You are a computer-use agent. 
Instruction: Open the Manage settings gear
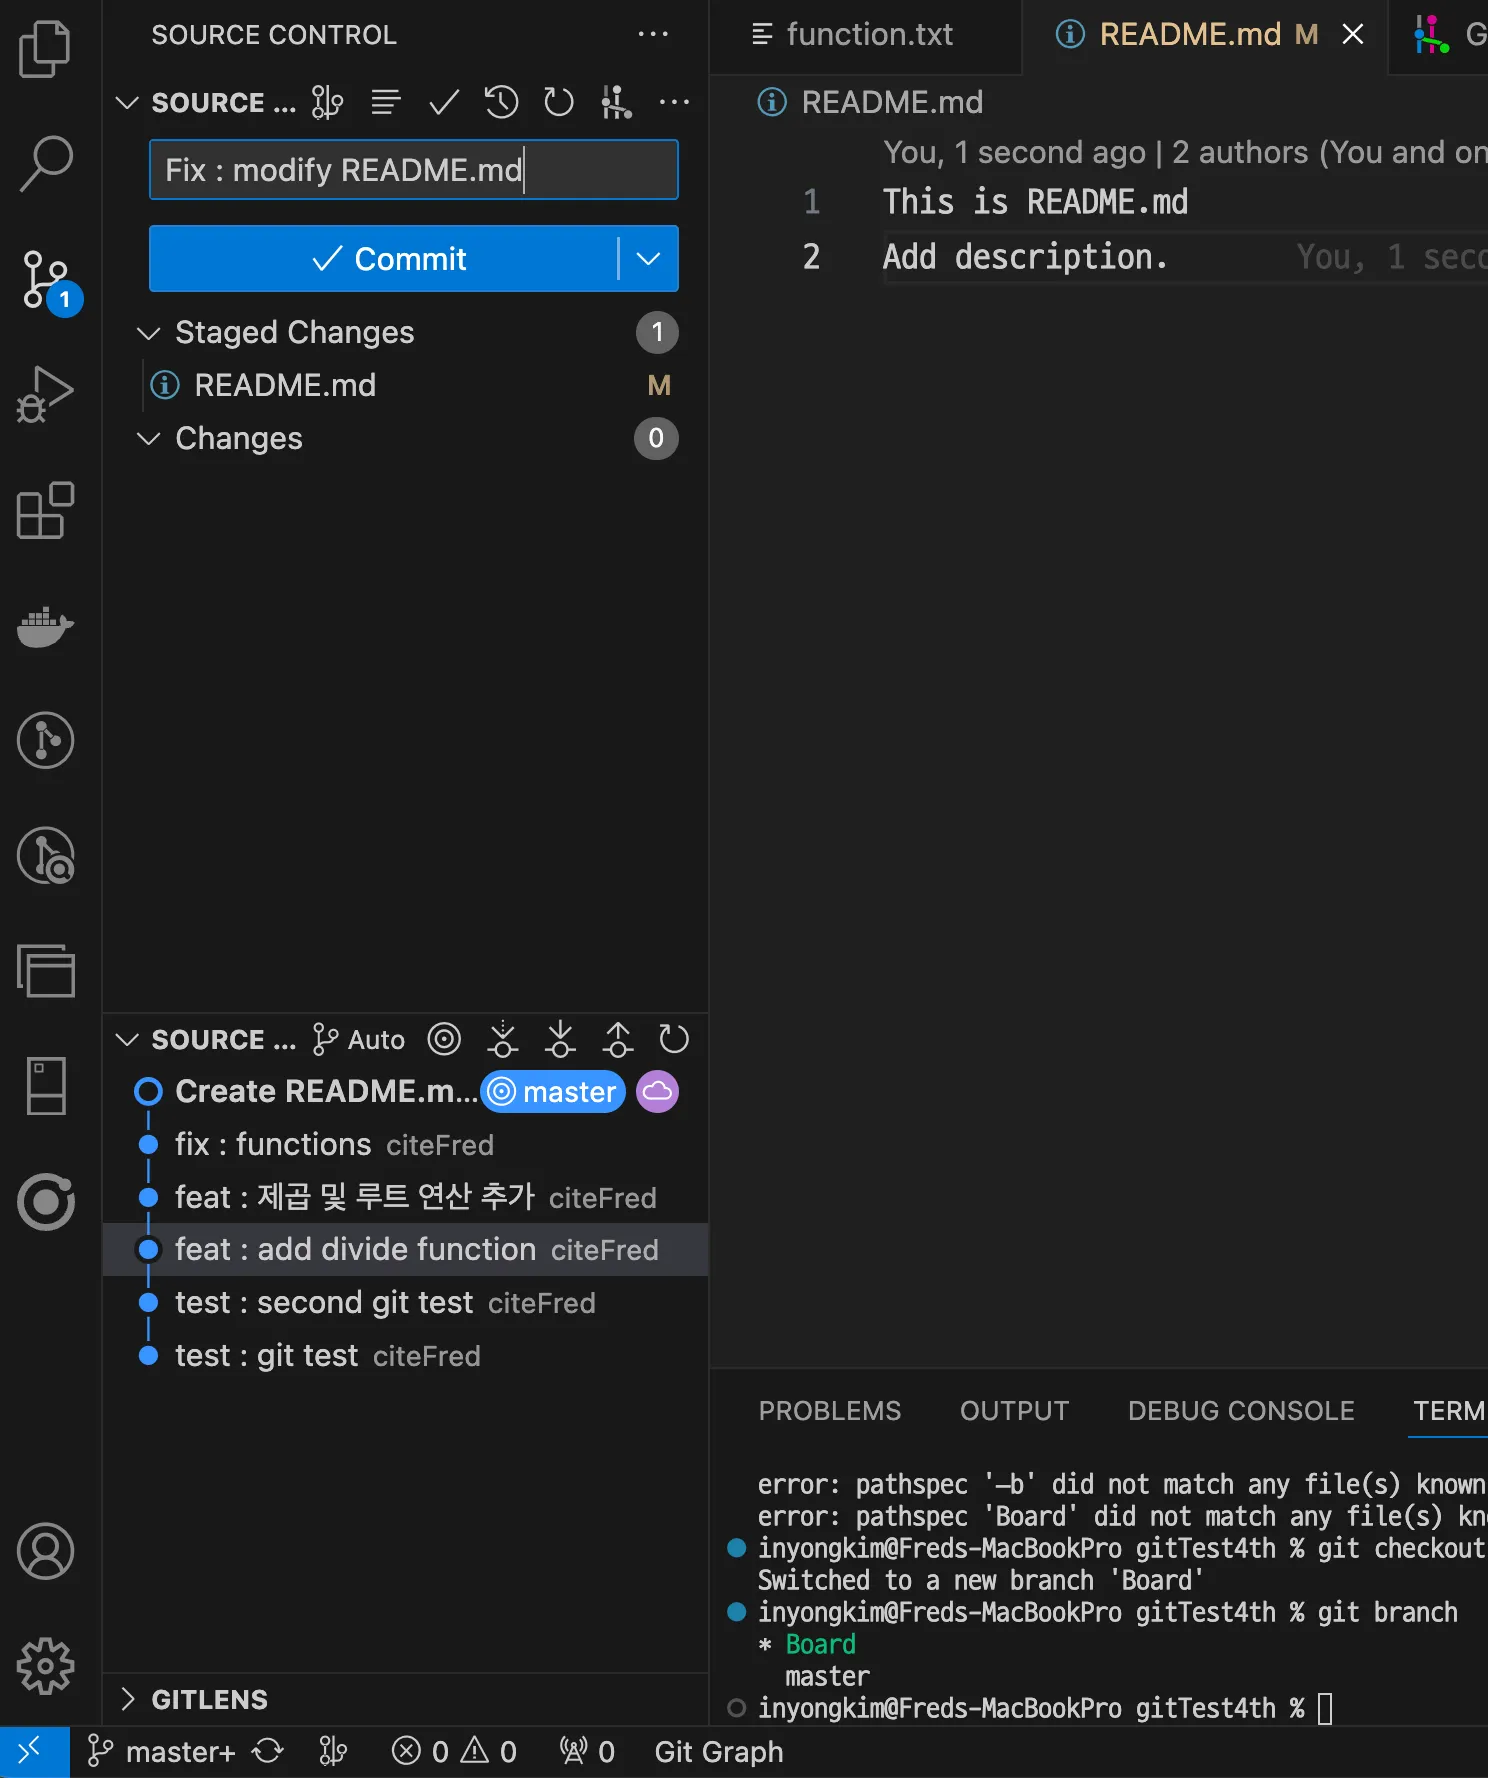(45, 1666)
